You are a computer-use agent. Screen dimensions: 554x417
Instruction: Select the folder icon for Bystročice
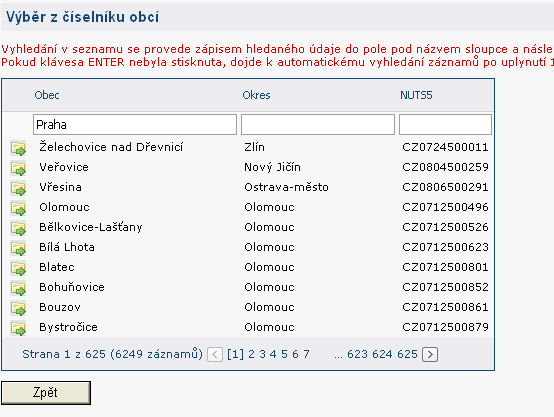pos(18,328)
